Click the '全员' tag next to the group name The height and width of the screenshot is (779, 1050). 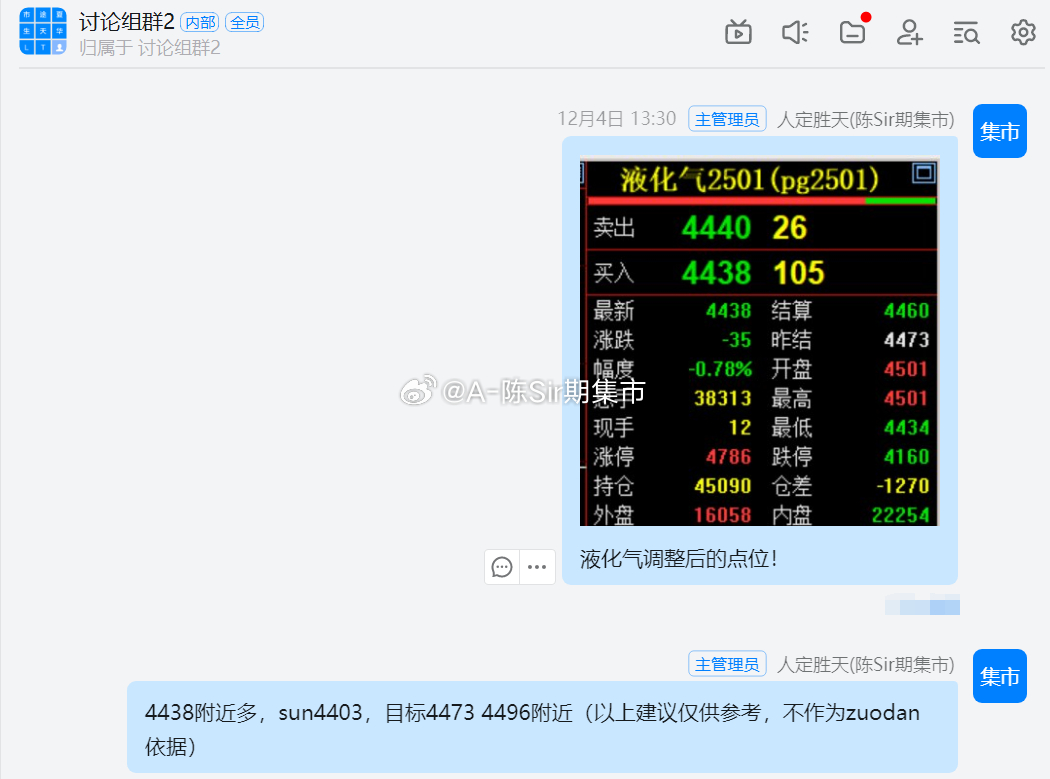(245, 21)
